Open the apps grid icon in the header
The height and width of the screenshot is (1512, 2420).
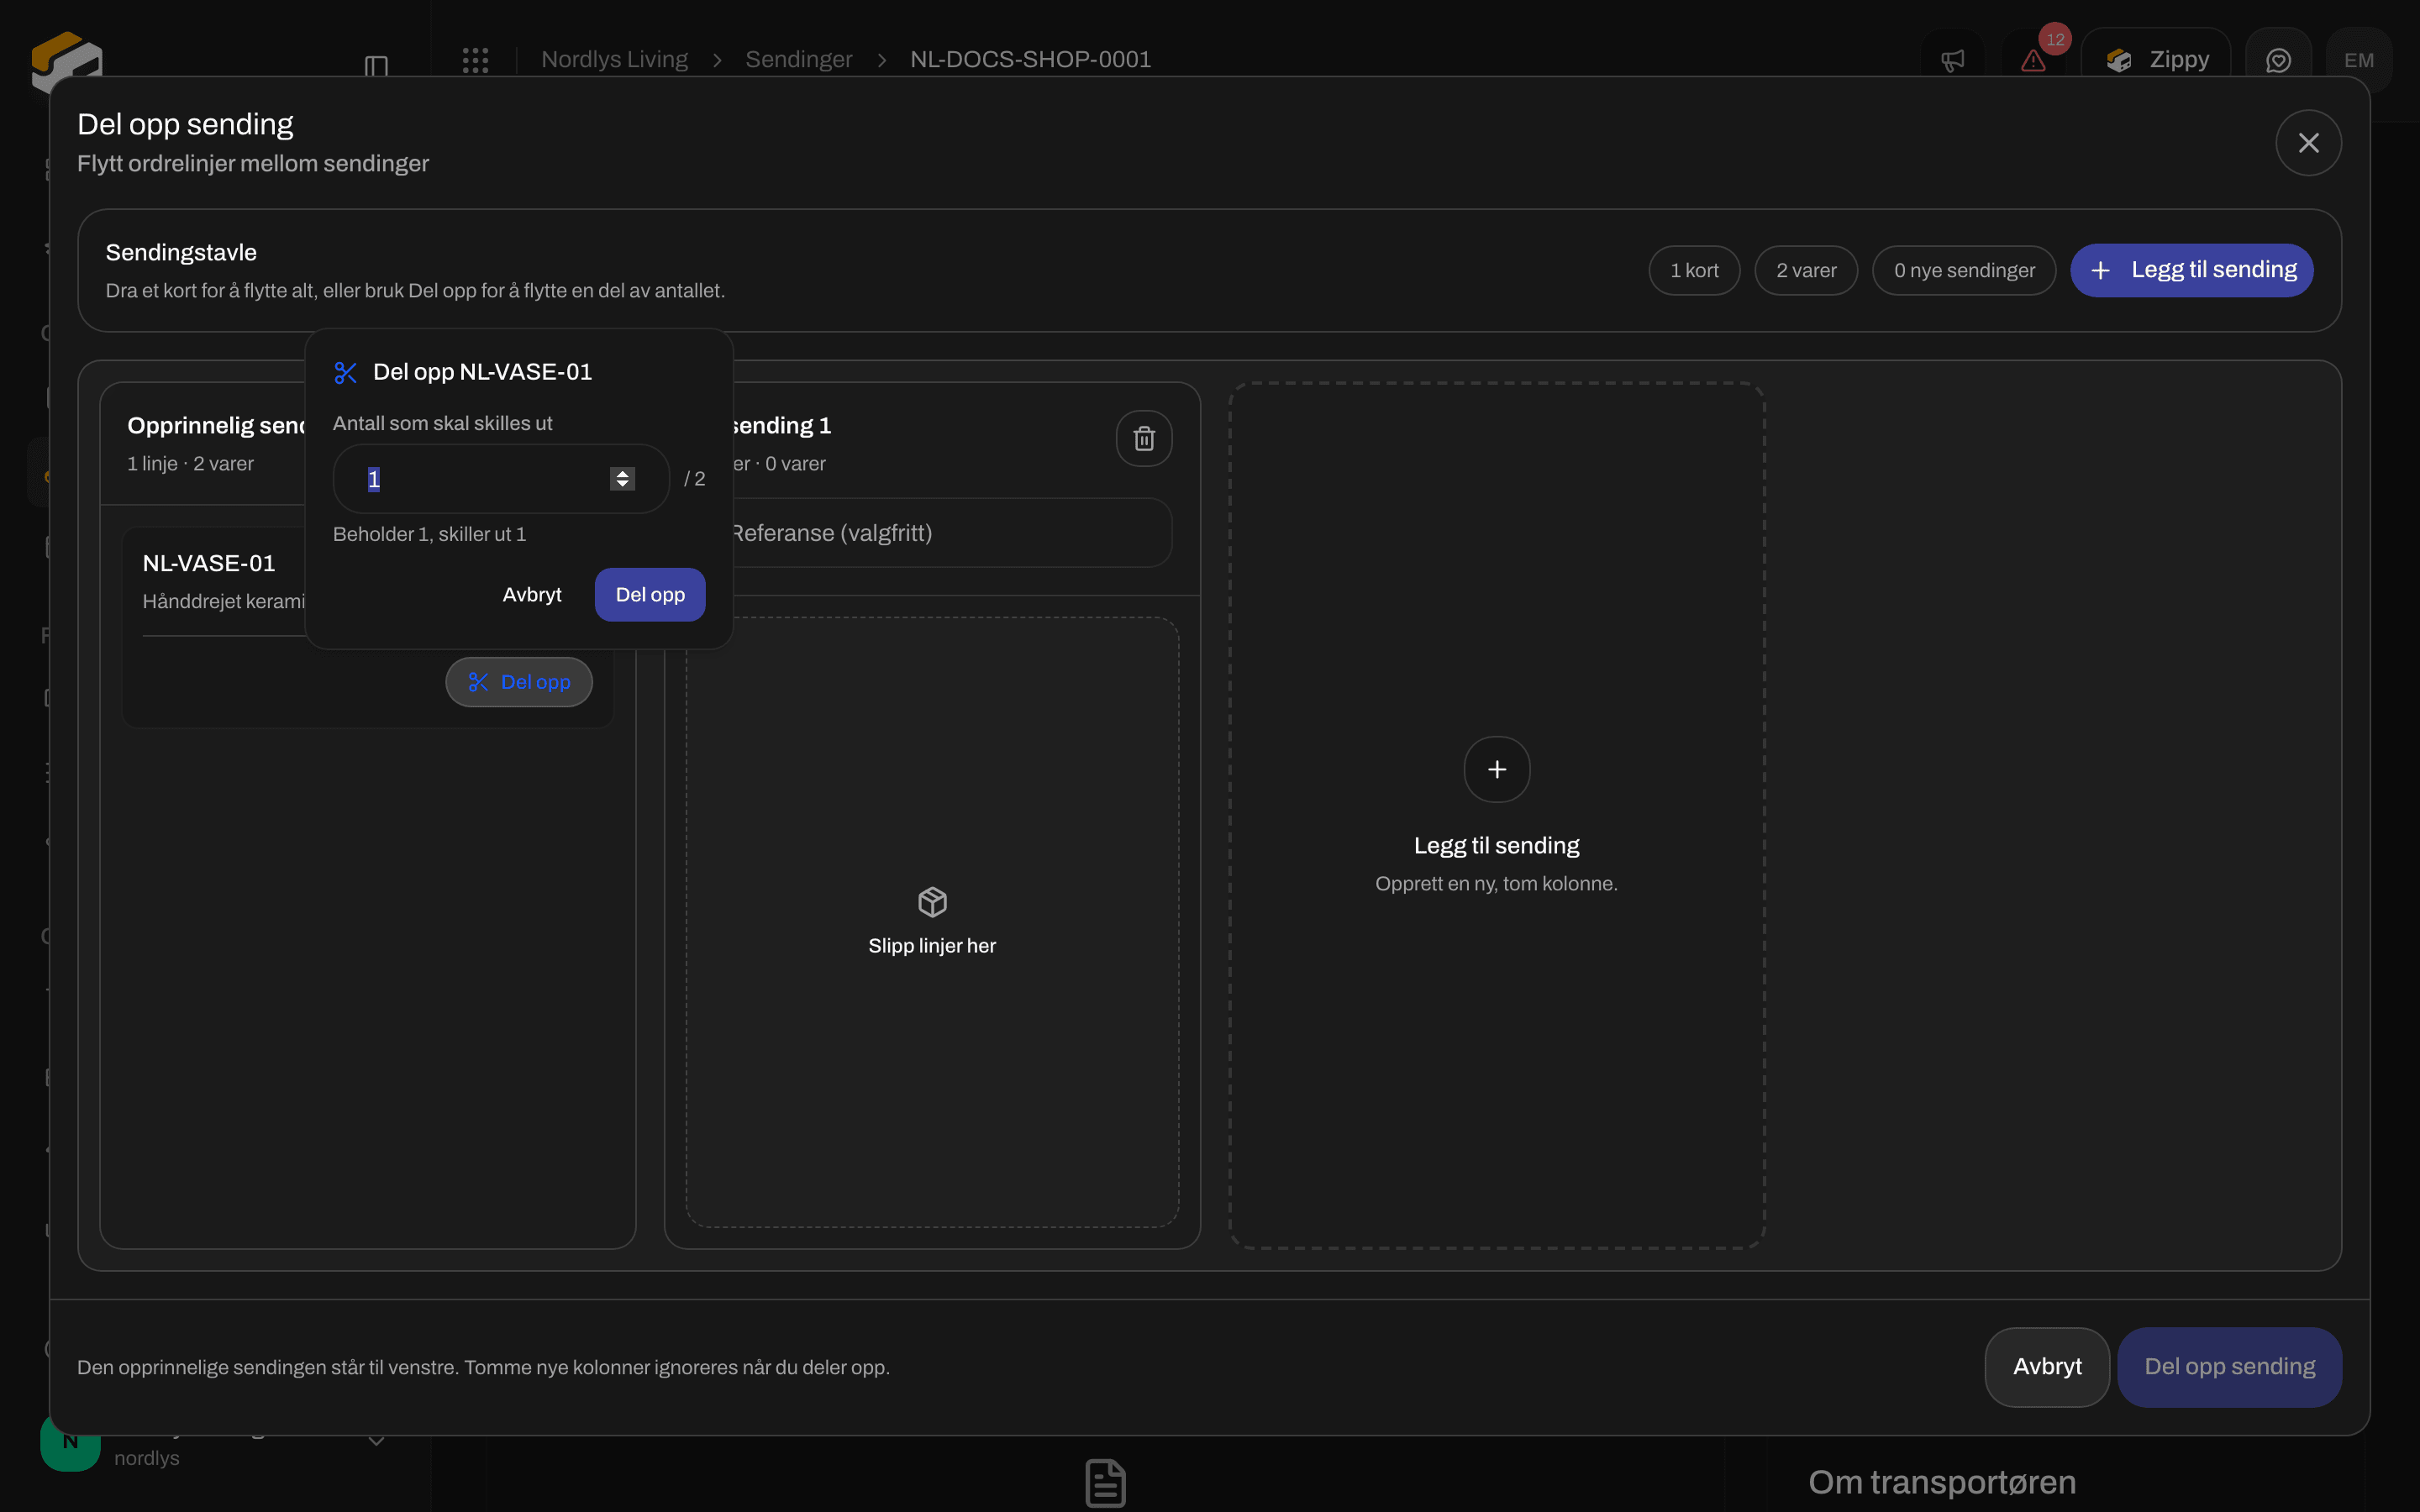click(475, 60)
